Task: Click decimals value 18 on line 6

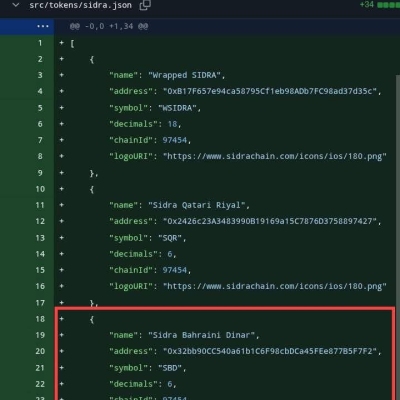Action: point(172,124)
